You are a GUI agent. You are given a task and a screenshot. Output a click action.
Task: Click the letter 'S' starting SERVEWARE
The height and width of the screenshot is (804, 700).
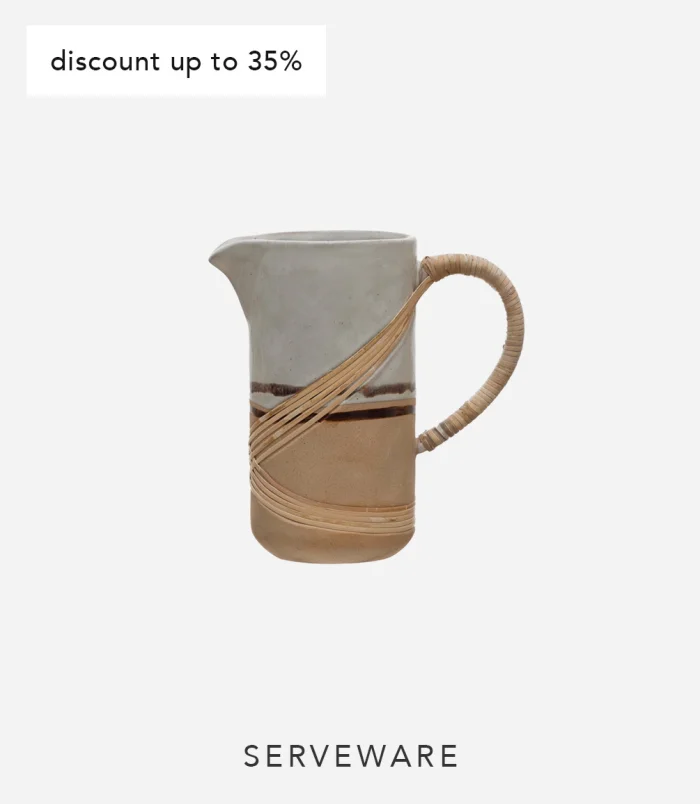[x=251, y=756]
